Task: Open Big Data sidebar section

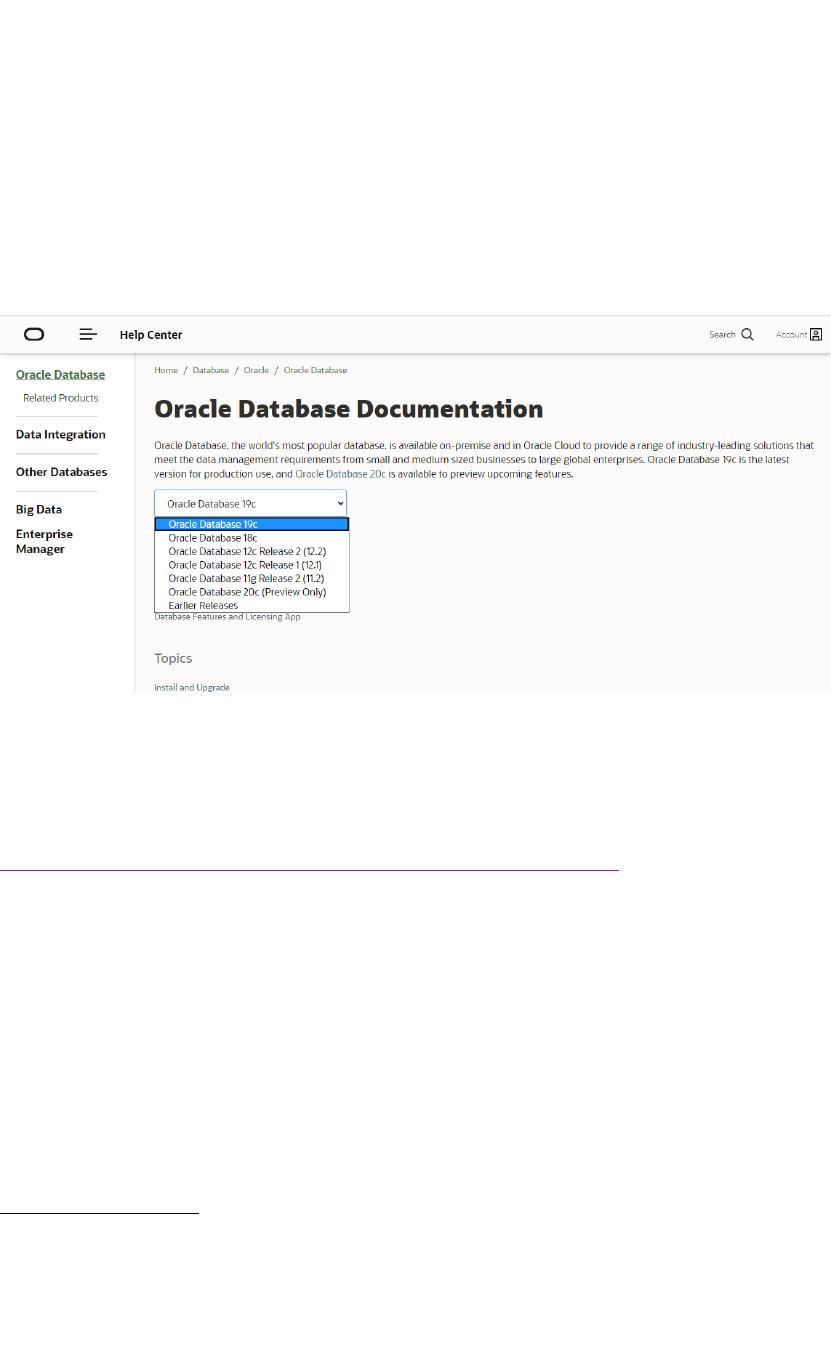Action: click(x=39, y=509)
